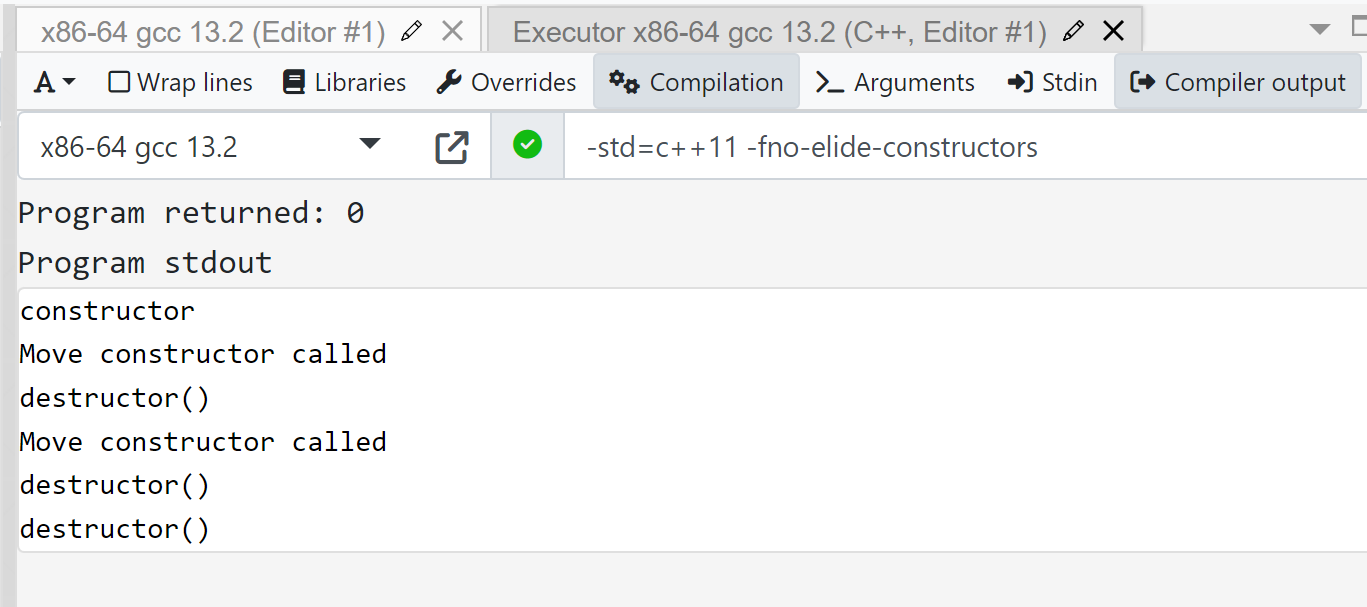The width and height of the screenshot is (1367, 607).
Task: Click the maximize pane square icon
Action: pyautogui.click(x=1358, y=29)
